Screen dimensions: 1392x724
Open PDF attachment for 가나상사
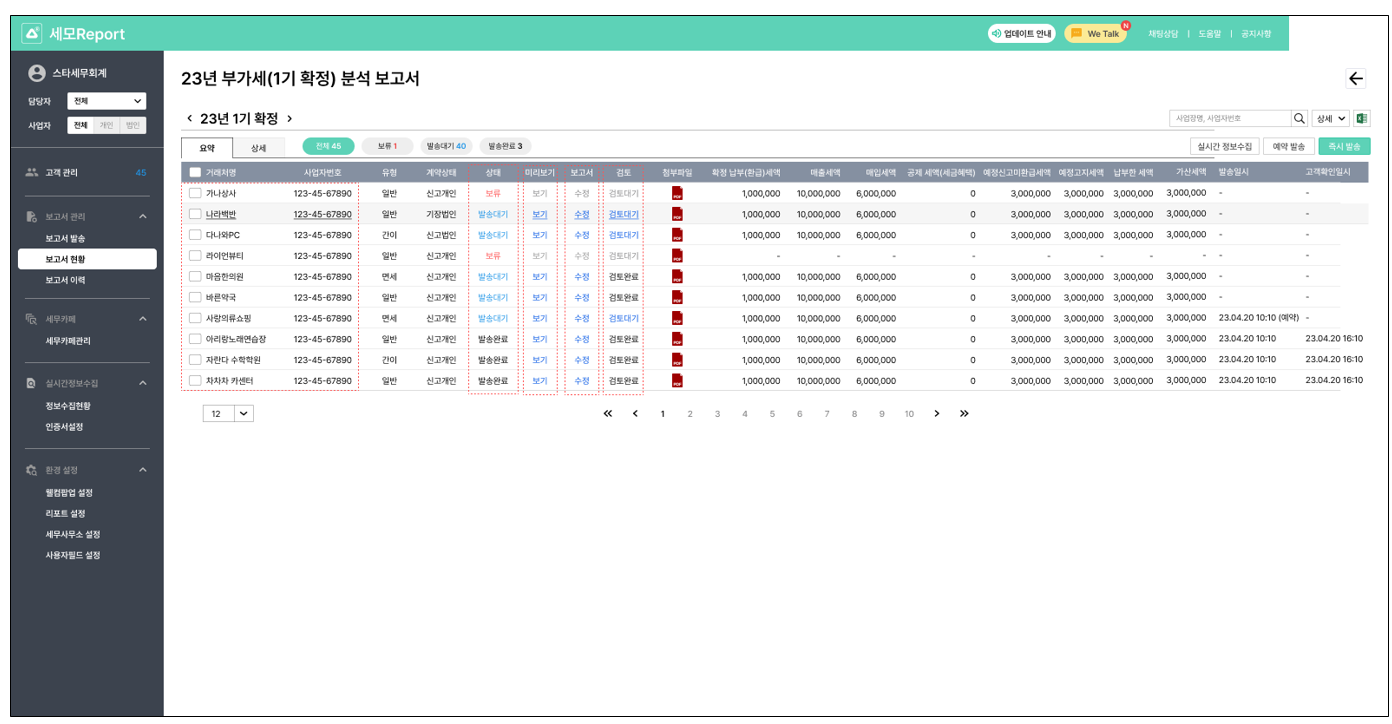click(x=677, y=193)
